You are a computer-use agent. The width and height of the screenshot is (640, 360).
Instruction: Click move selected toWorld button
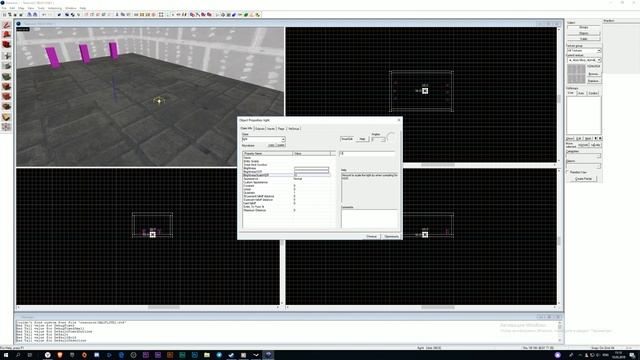coord(584,145)
